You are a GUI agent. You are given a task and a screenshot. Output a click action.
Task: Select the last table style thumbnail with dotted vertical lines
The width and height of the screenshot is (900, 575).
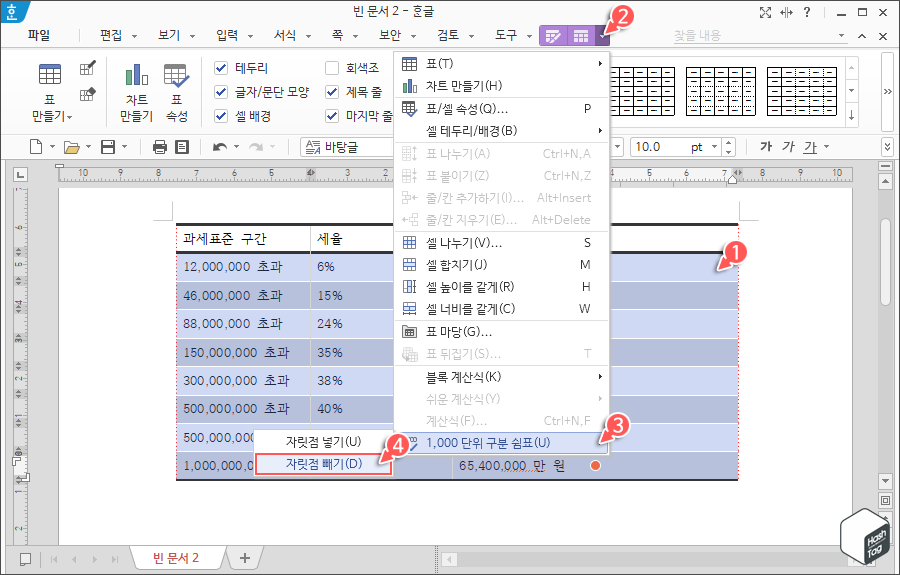point(802,91)
